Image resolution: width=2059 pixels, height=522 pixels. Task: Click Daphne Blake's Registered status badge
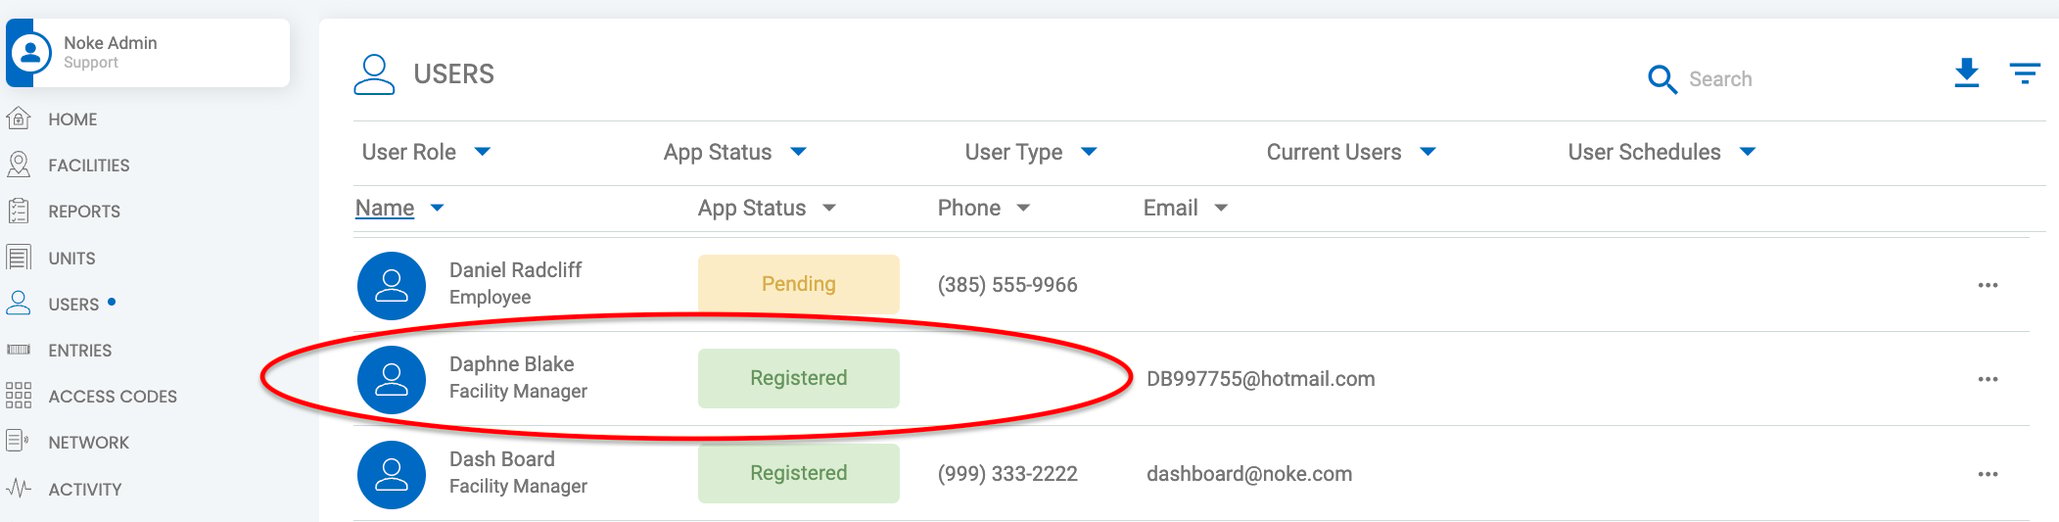pyautogui.click(x=798, y=378)
